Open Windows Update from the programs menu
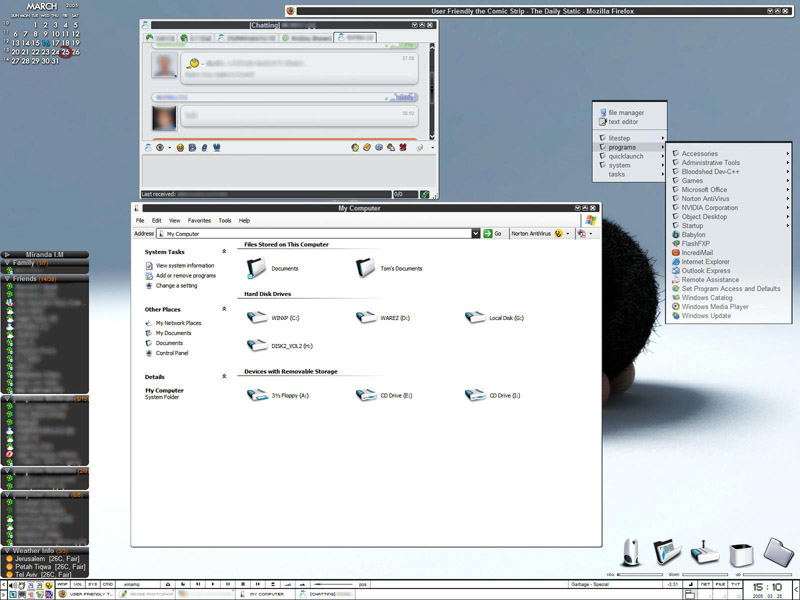 tap(706, 316)
